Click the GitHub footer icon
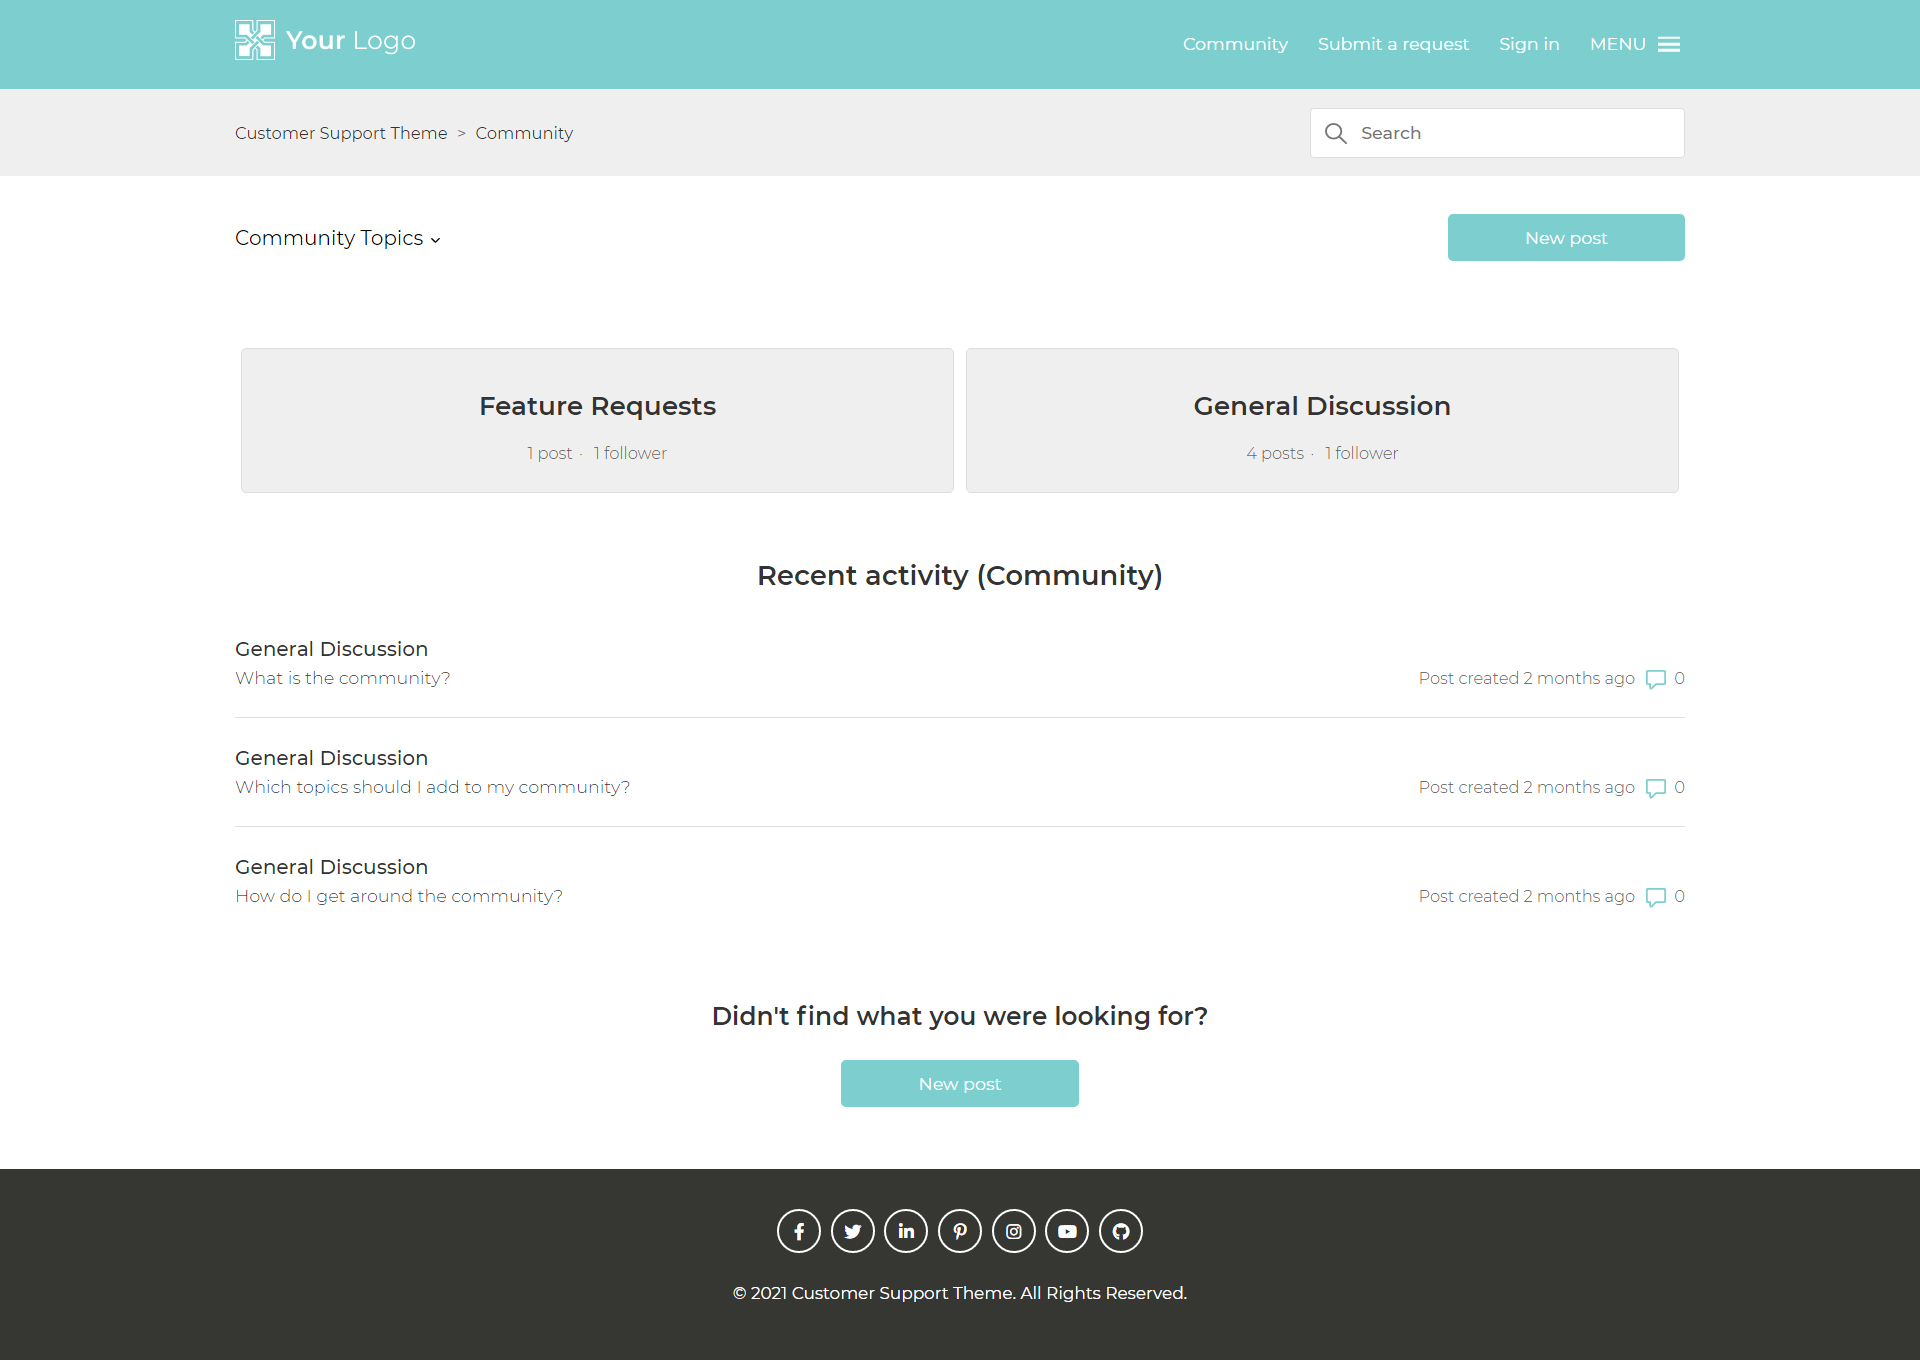 [x=1121, y=1231]
